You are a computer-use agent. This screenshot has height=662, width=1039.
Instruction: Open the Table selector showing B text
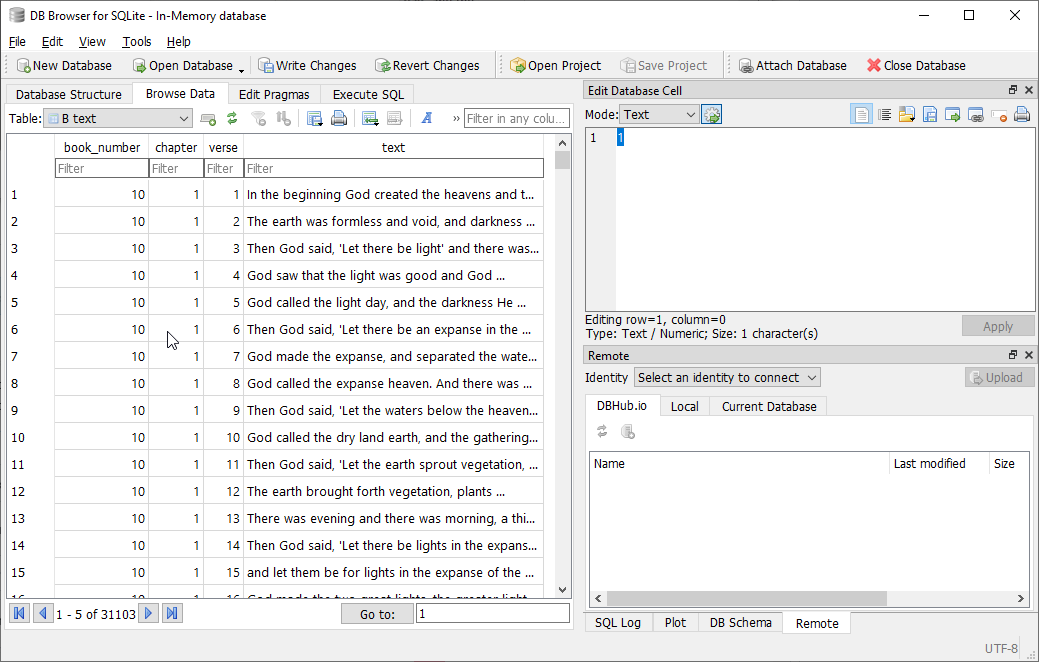pyautogui.click(x=117, y=117)
